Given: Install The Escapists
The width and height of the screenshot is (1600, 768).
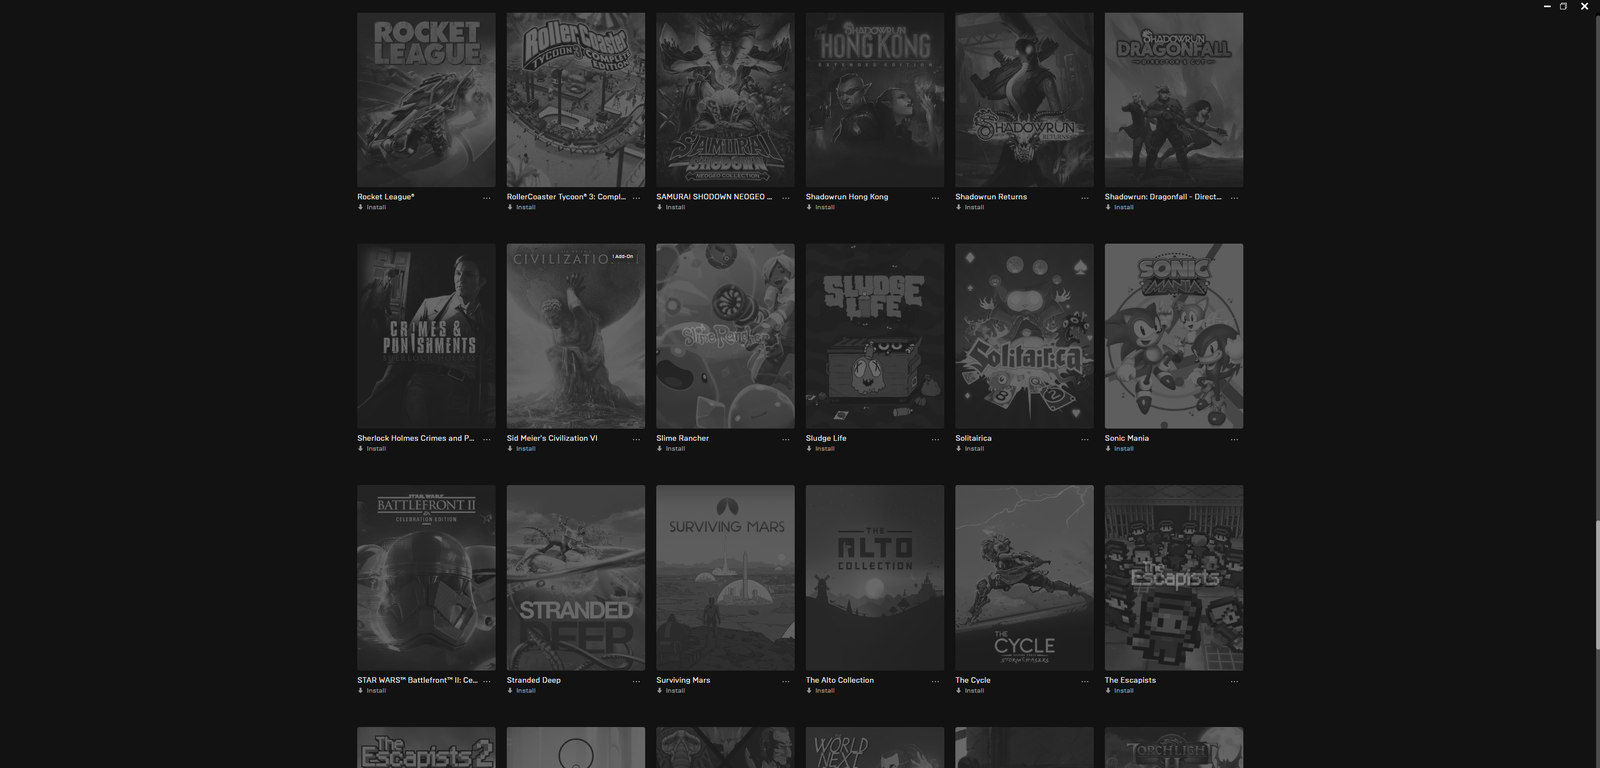Looking at the screenshot, I should point(1119,690).
